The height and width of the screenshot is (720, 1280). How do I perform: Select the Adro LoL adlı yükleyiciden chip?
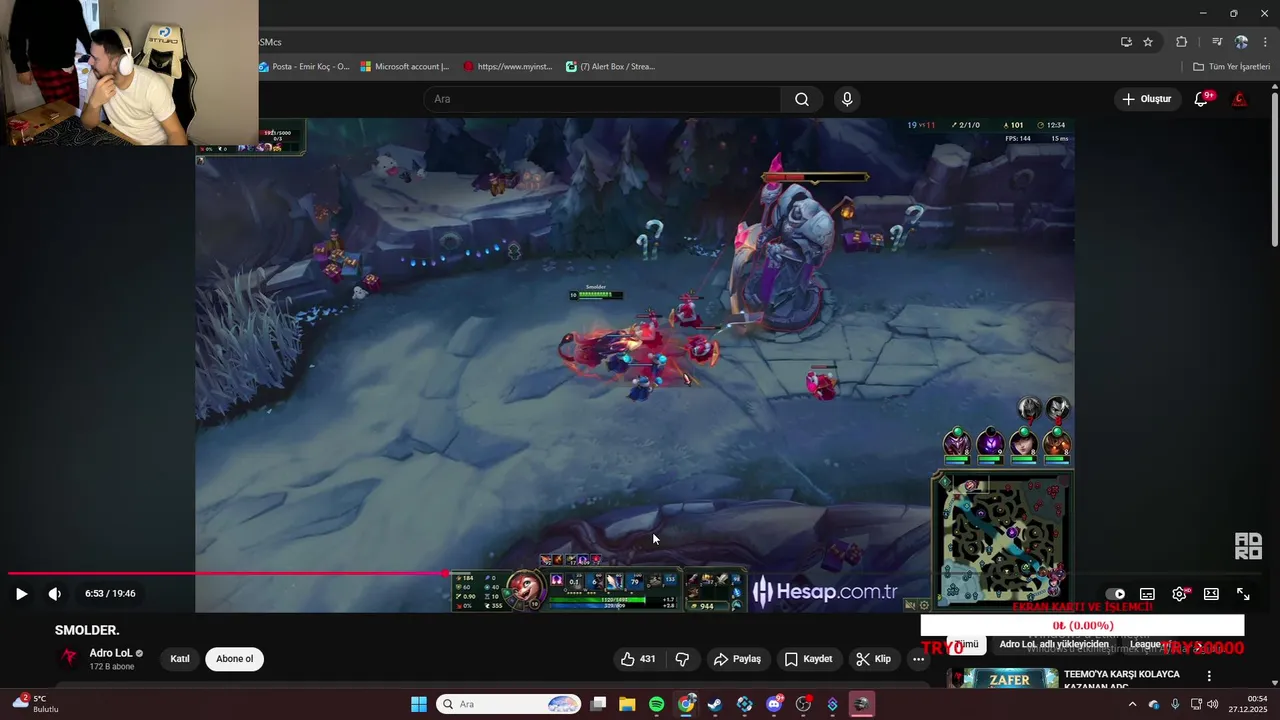[1054, 644]
